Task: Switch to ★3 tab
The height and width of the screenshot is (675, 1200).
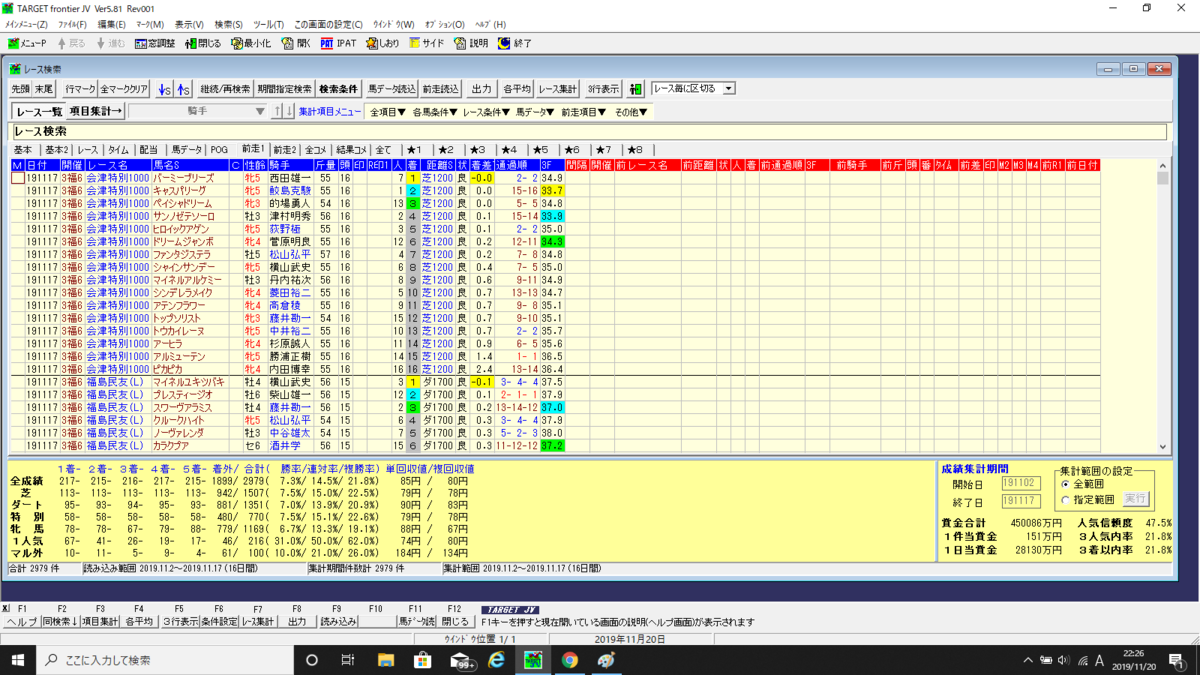Action: click(480, 149)
